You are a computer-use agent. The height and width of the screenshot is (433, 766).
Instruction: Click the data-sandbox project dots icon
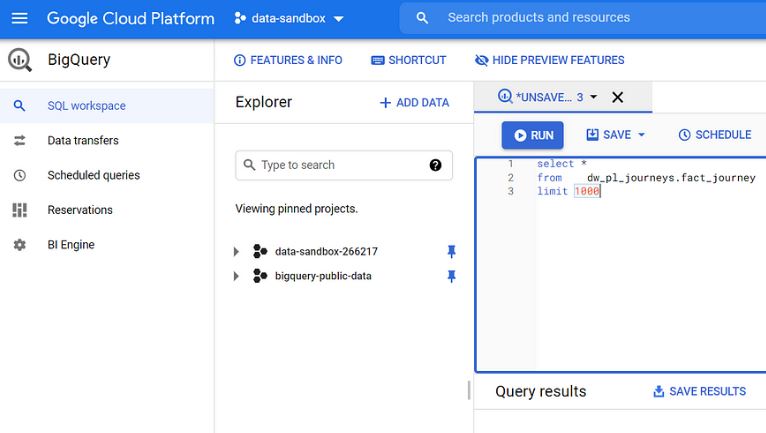239,19
